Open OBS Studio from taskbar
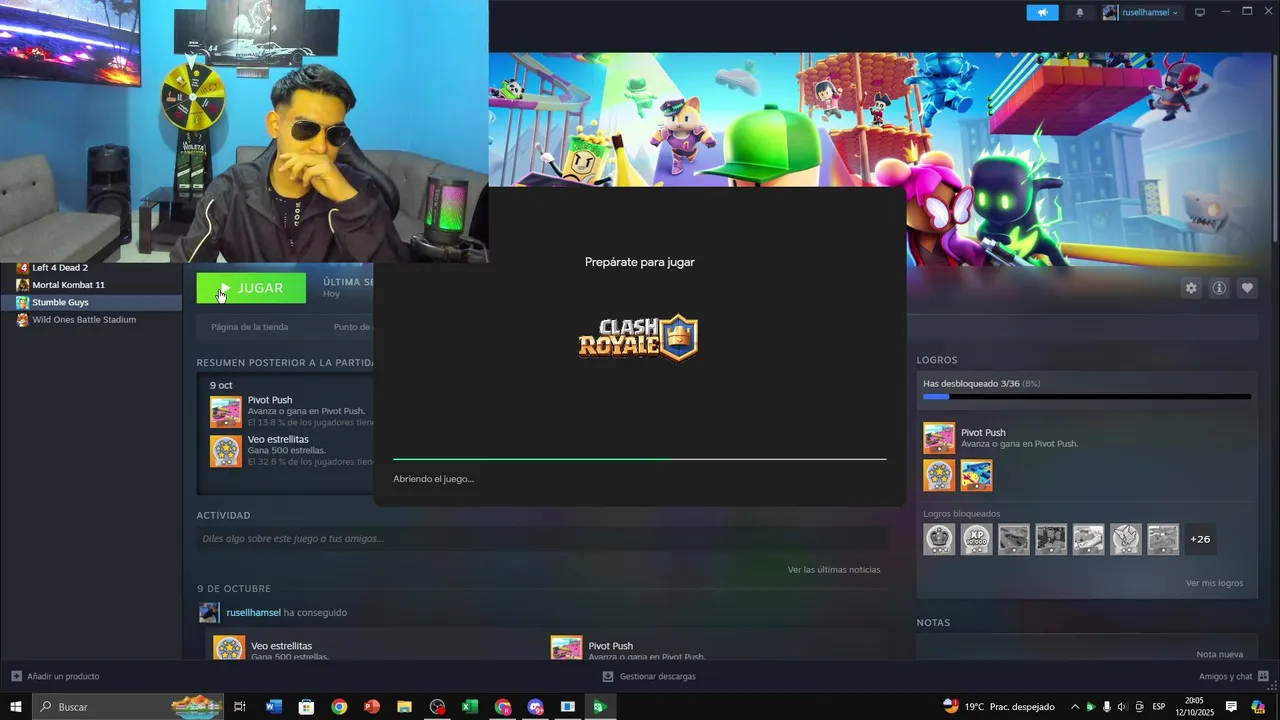Screen dimensions: 1280x720 click(437, 707)
